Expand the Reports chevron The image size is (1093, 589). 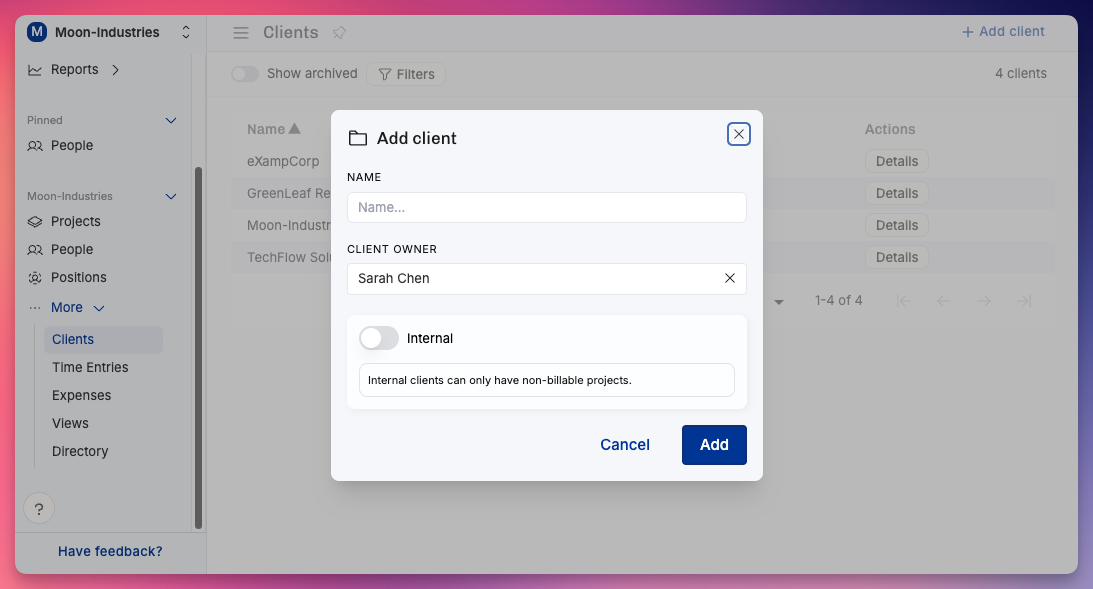116,70
